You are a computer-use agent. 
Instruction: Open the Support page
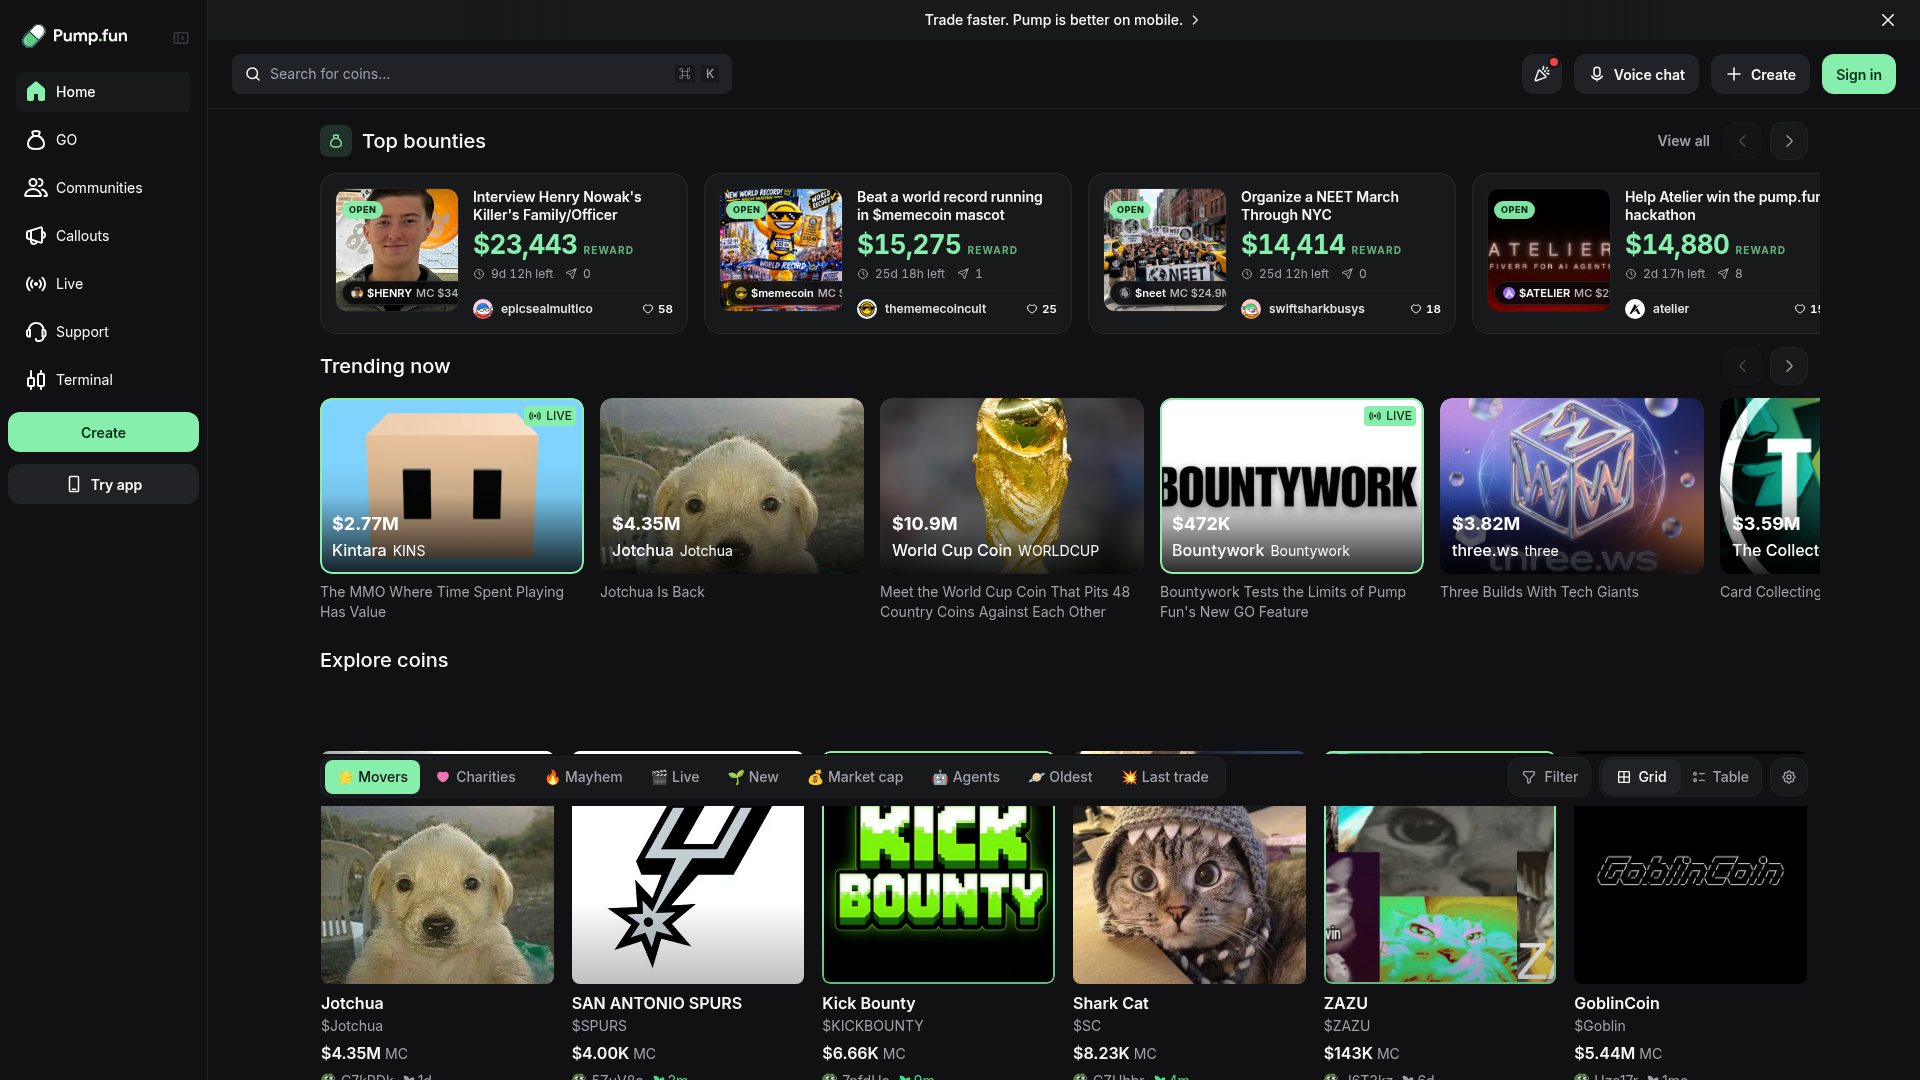tap(103, 332)
